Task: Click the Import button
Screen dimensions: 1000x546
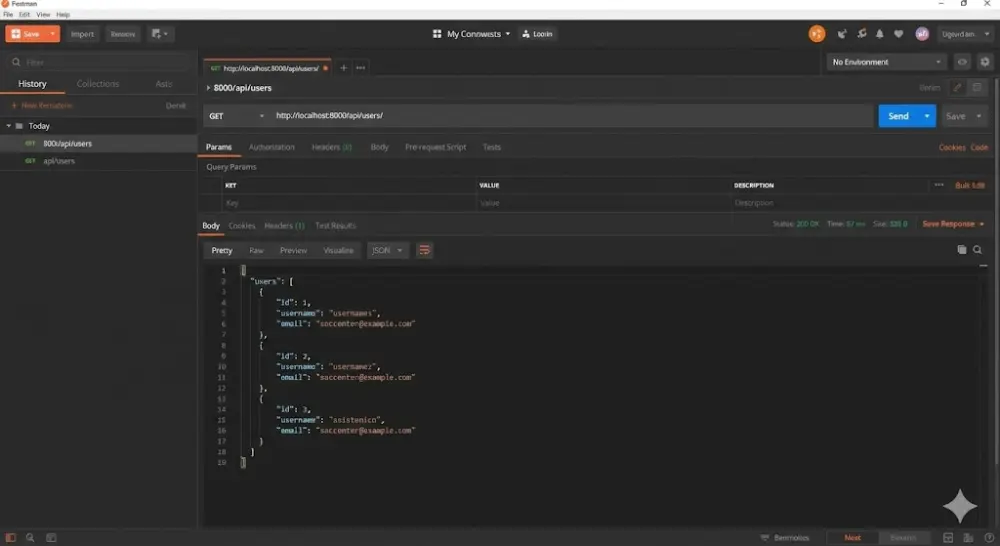Action: (82, 34)
